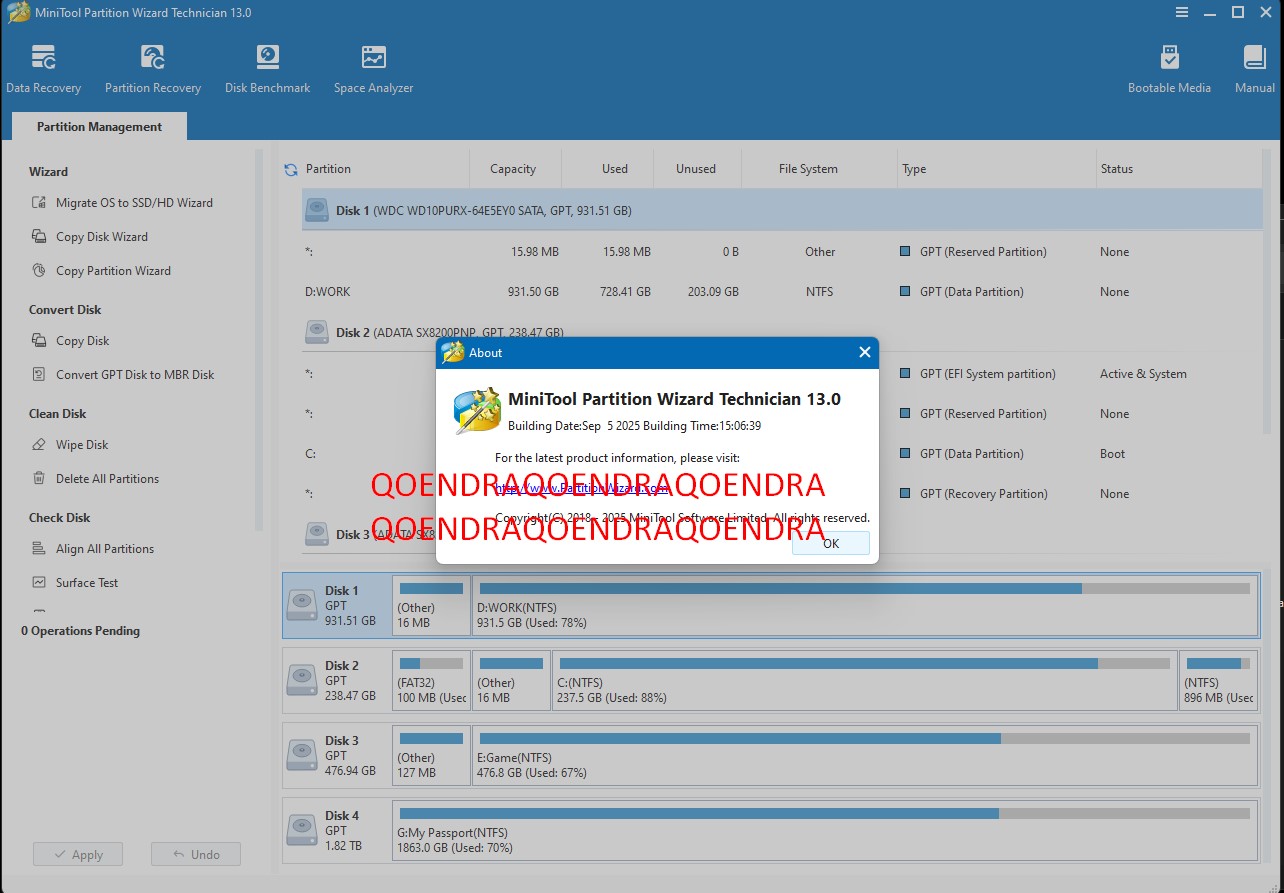Screen dimensions: 1284x893
Task: Start the Space Analyzer
Action: click(372, 66)
